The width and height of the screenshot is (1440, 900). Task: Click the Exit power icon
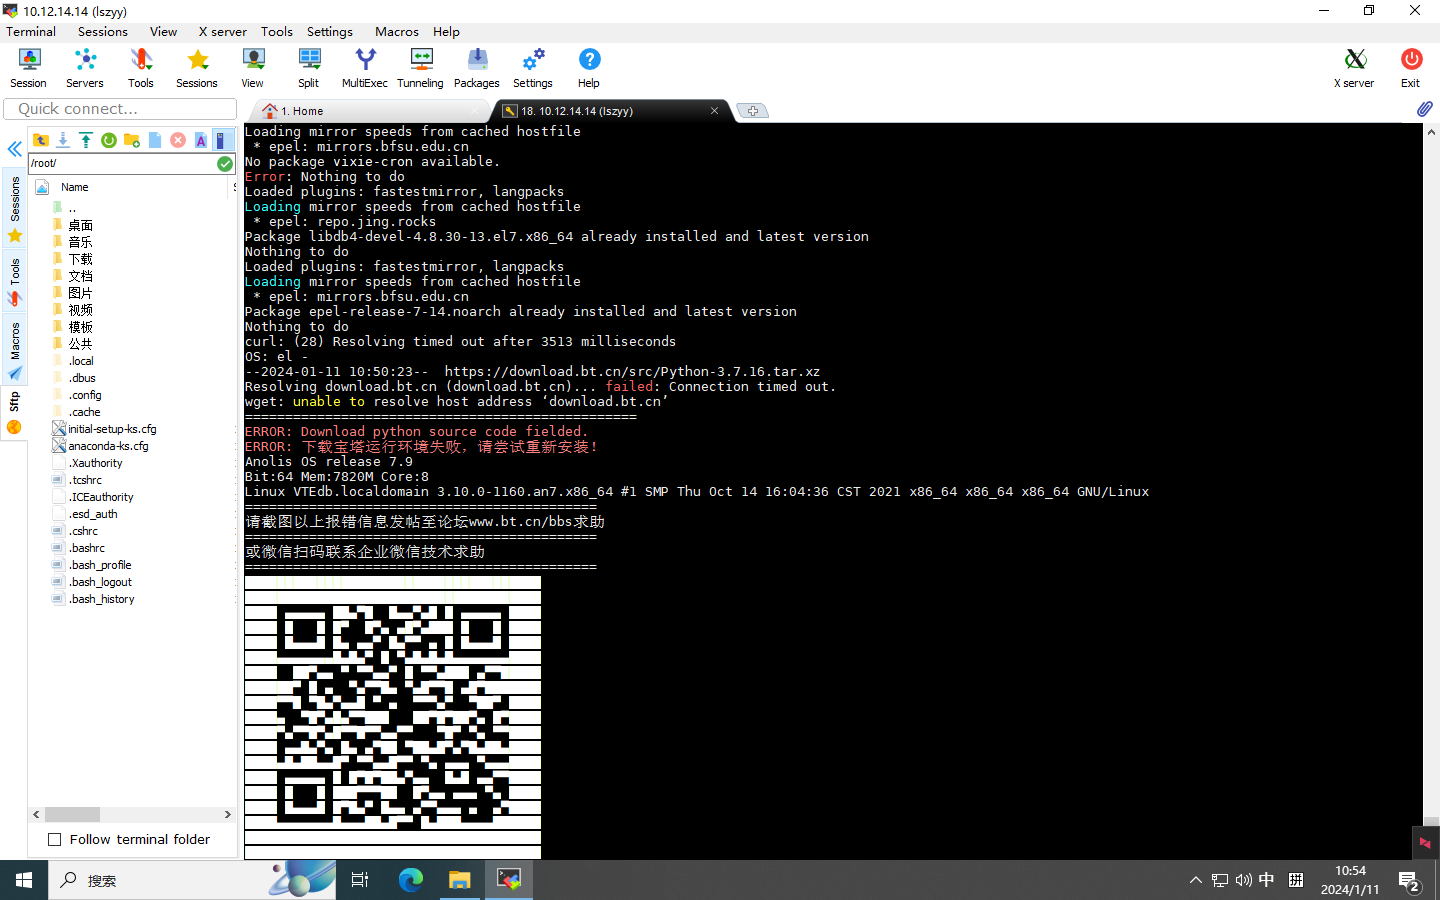[1411, 69]
